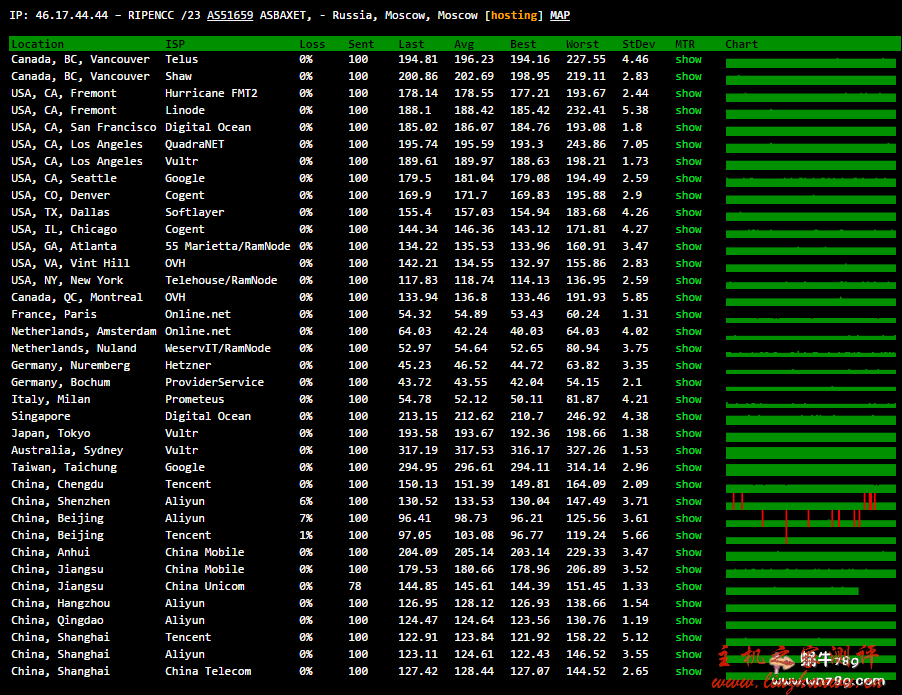
Task: Click the Shenzhen Aliyun latency chart bar
Action: tap(811, 501)
